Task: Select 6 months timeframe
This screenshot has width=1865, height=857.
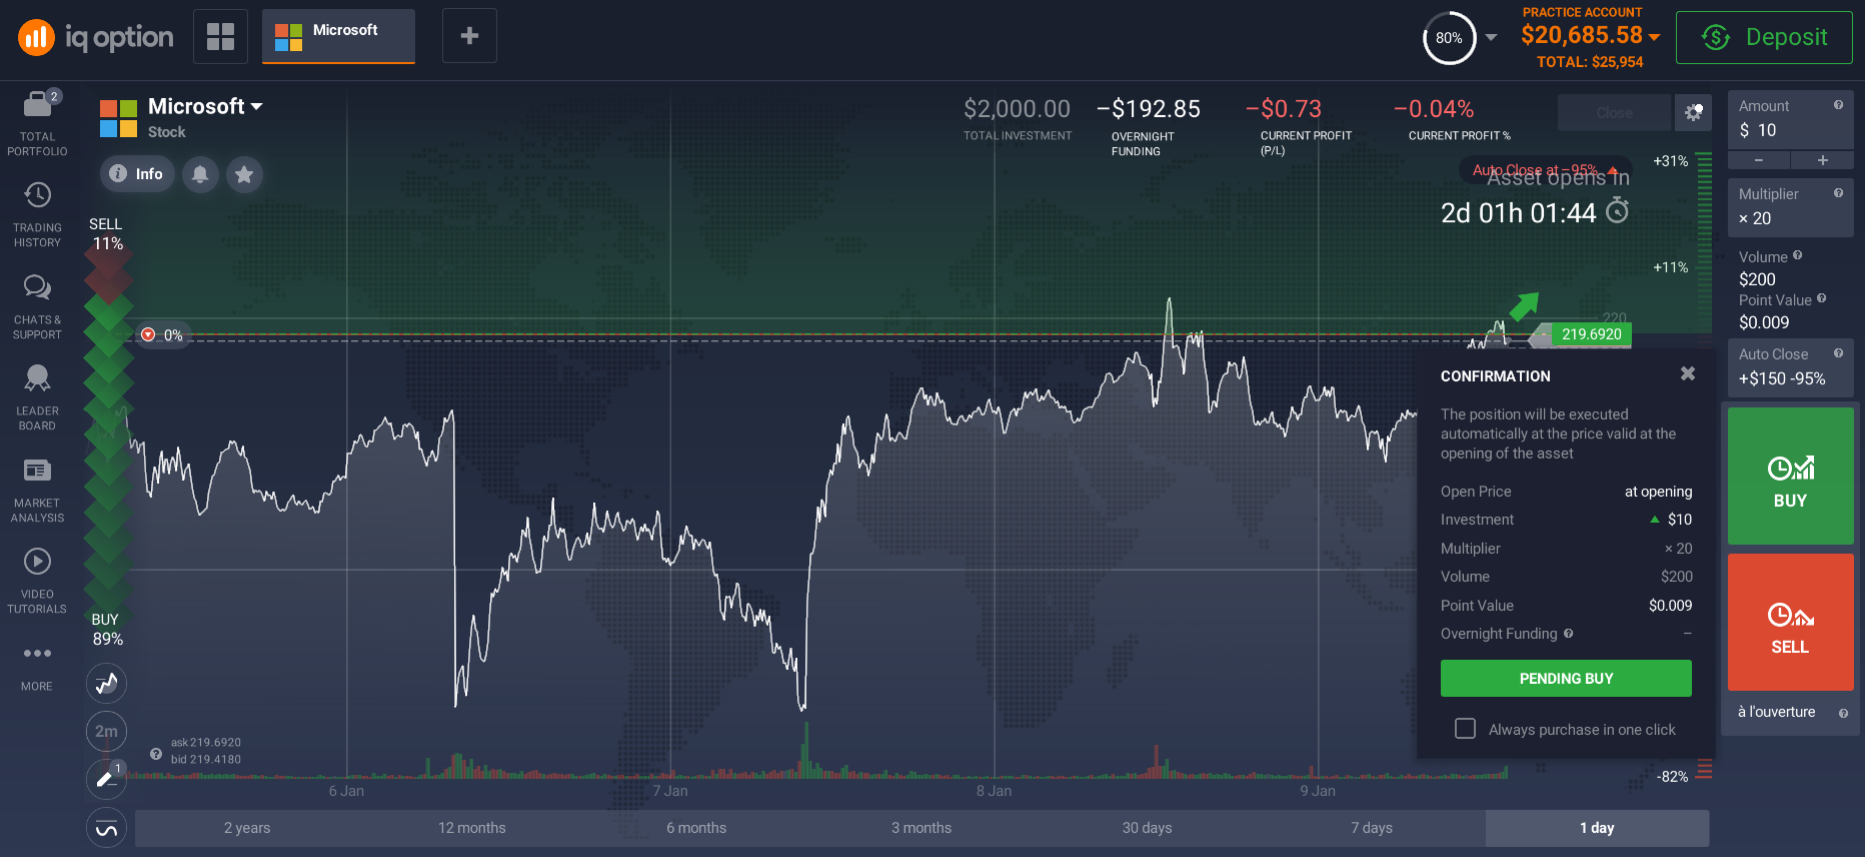Action: [697, 828]
